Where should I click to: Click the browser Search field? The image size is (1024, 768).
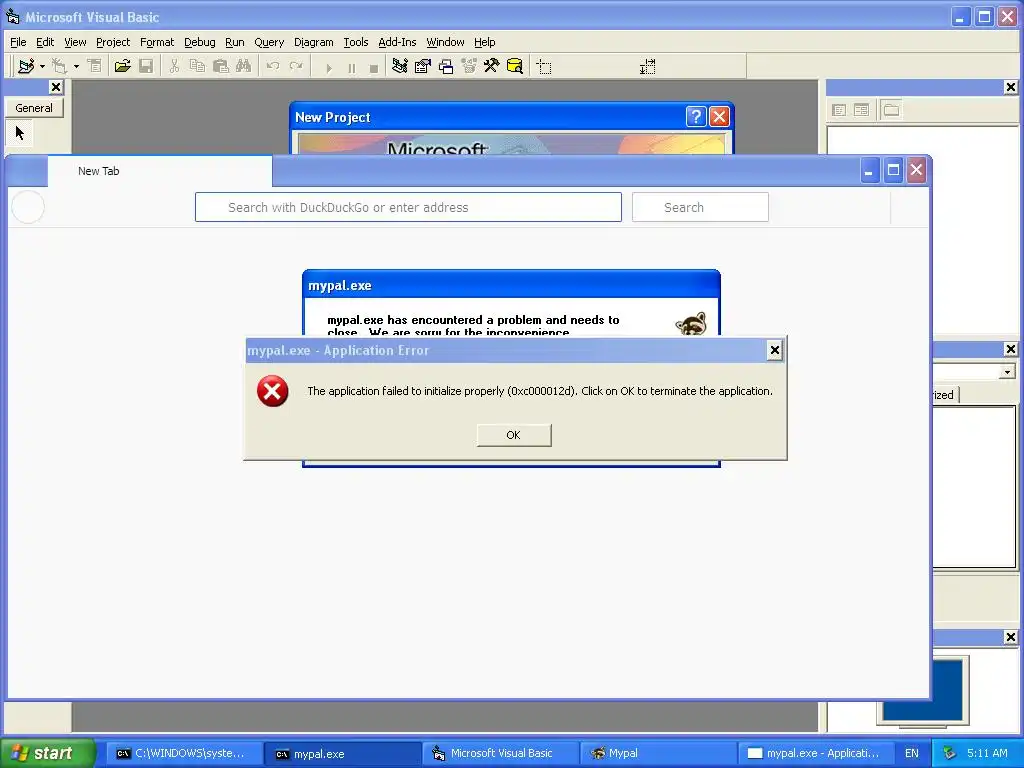700,207
